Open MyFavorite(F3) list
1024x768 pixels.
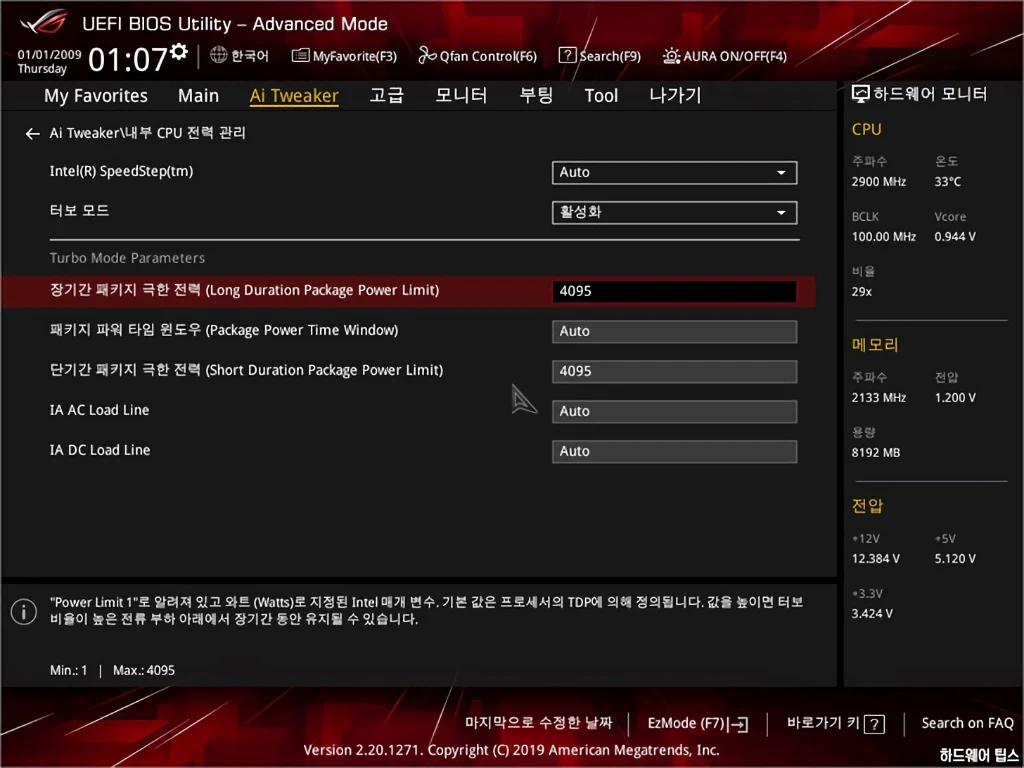[x=344, y=56]
